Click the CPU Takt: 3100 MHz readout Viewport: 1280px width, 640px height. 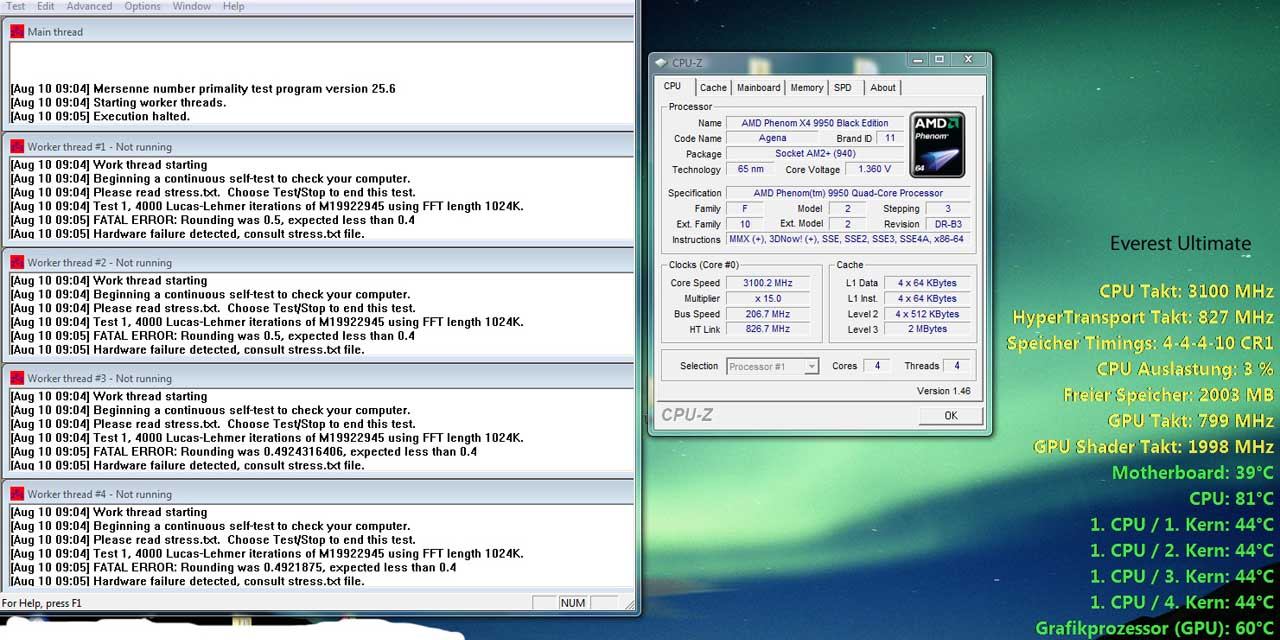point(1186,291)
